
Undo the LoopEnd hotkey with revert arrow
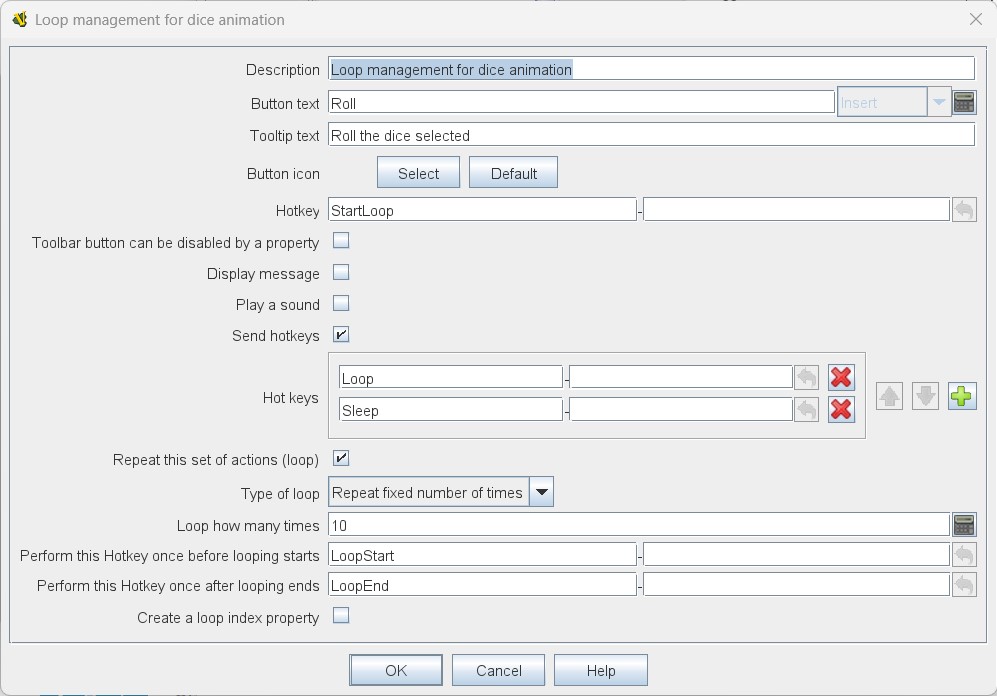pos(964,585)
